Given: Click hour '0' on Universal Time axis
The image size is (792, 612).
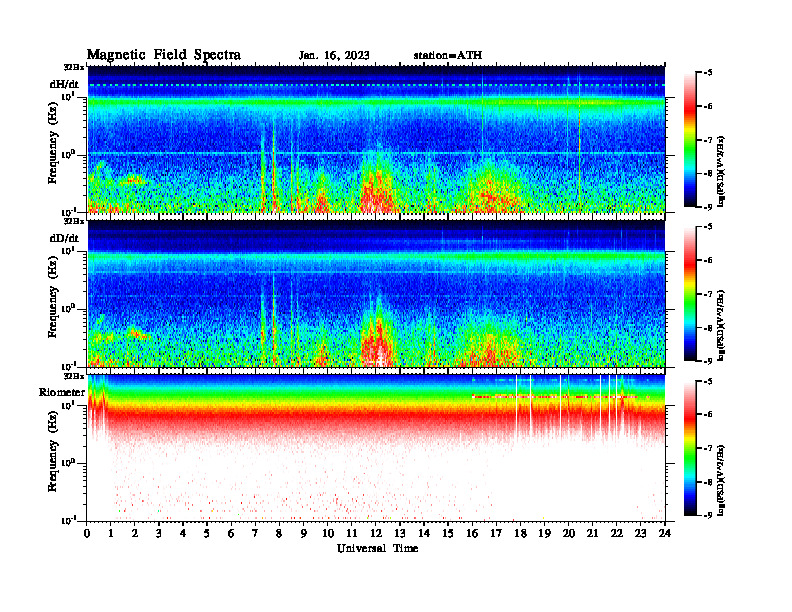Looking at the screenshot, I should pos(87,533).
